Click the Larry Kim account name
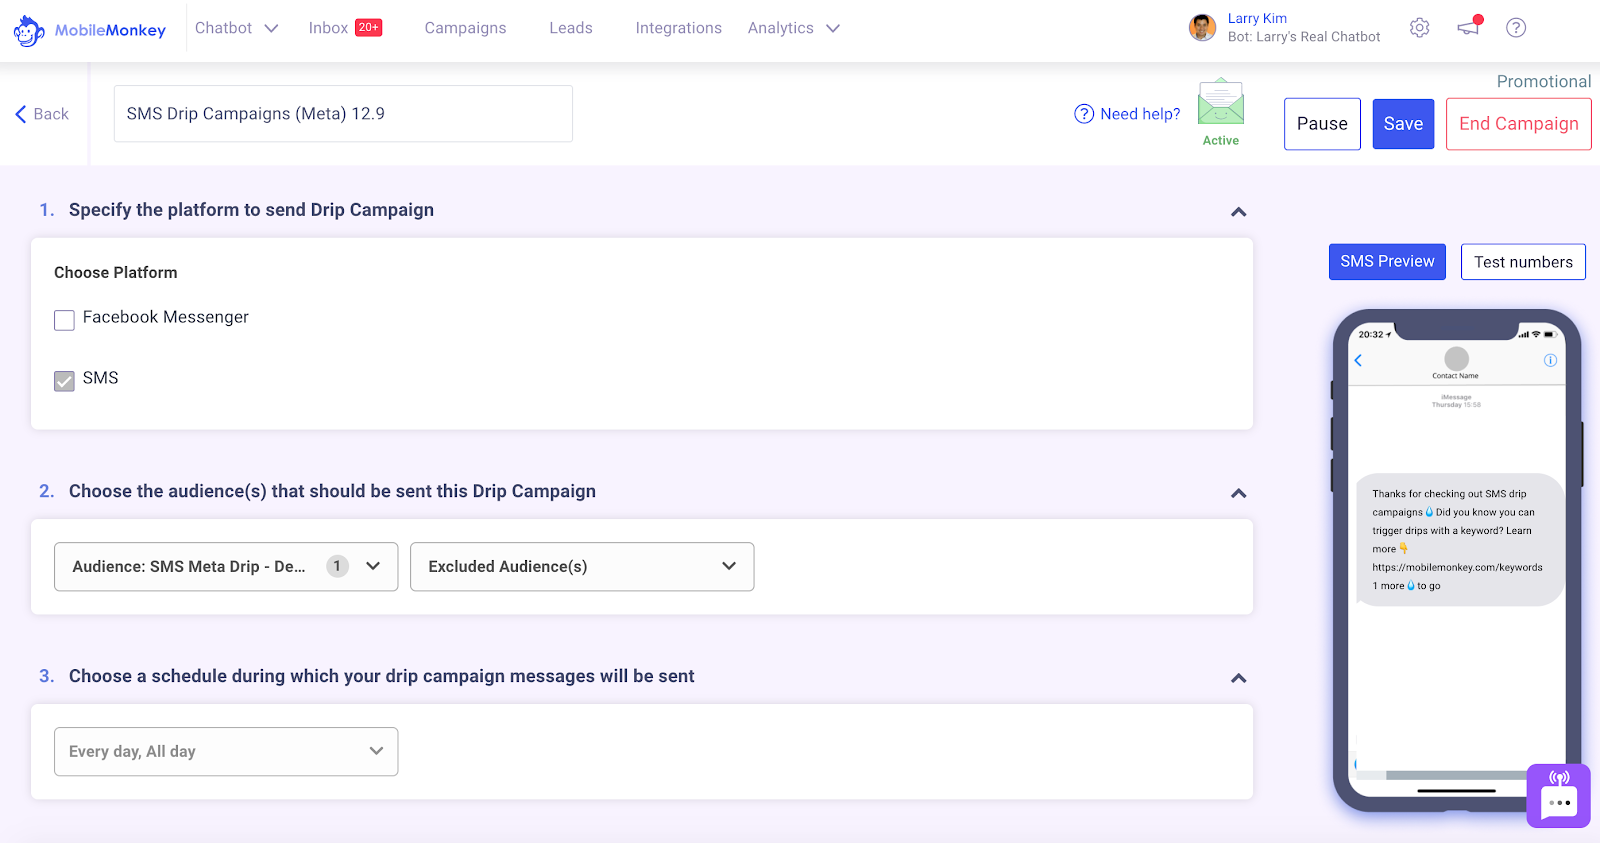The width and height of the screenshot is (1600, 843). 1257,18
